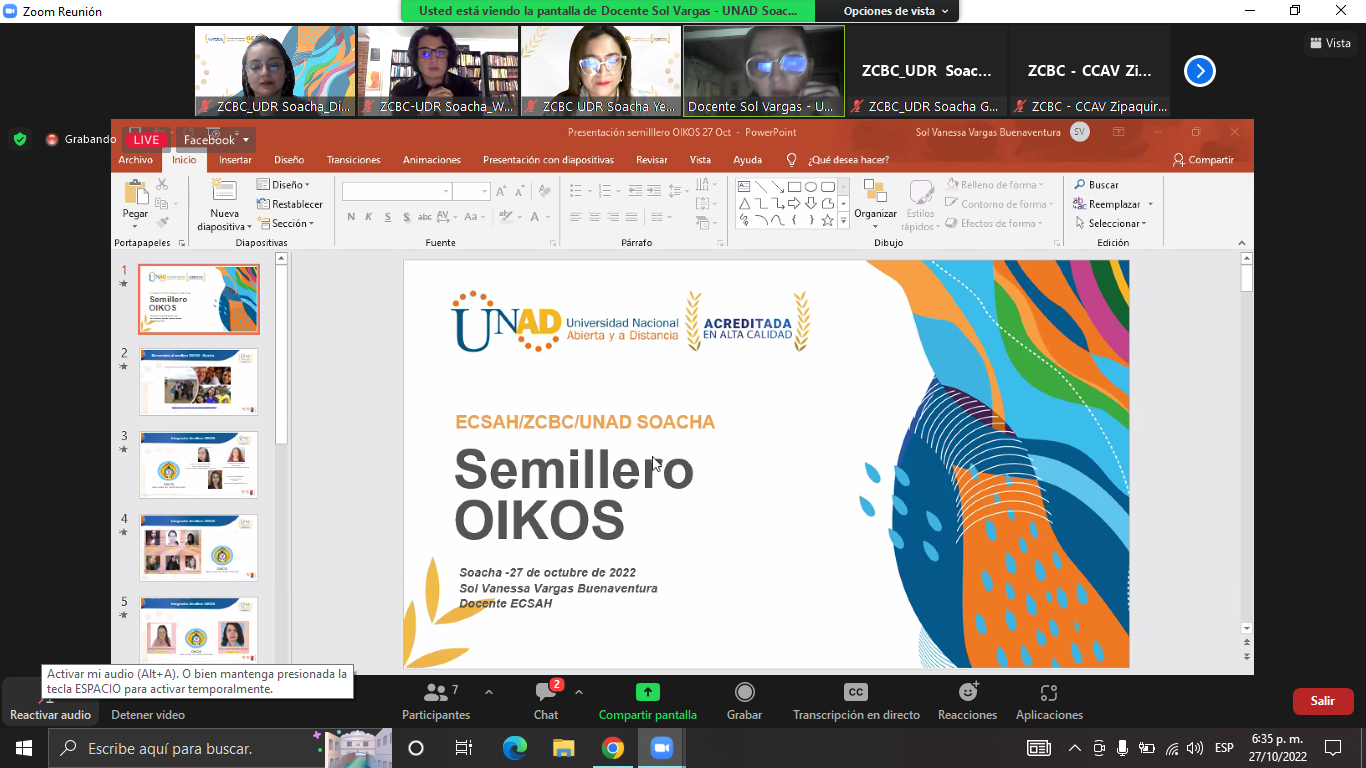Open the Archivo menu

coord(136,160)
